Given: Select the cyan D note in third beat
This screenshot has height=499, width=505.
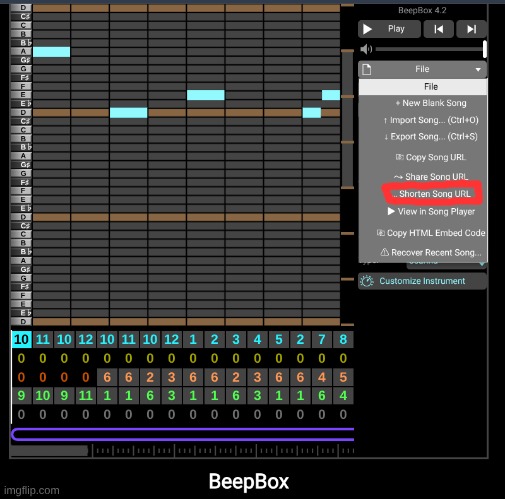Looking at the screenshot, I should tap(129, 113).
